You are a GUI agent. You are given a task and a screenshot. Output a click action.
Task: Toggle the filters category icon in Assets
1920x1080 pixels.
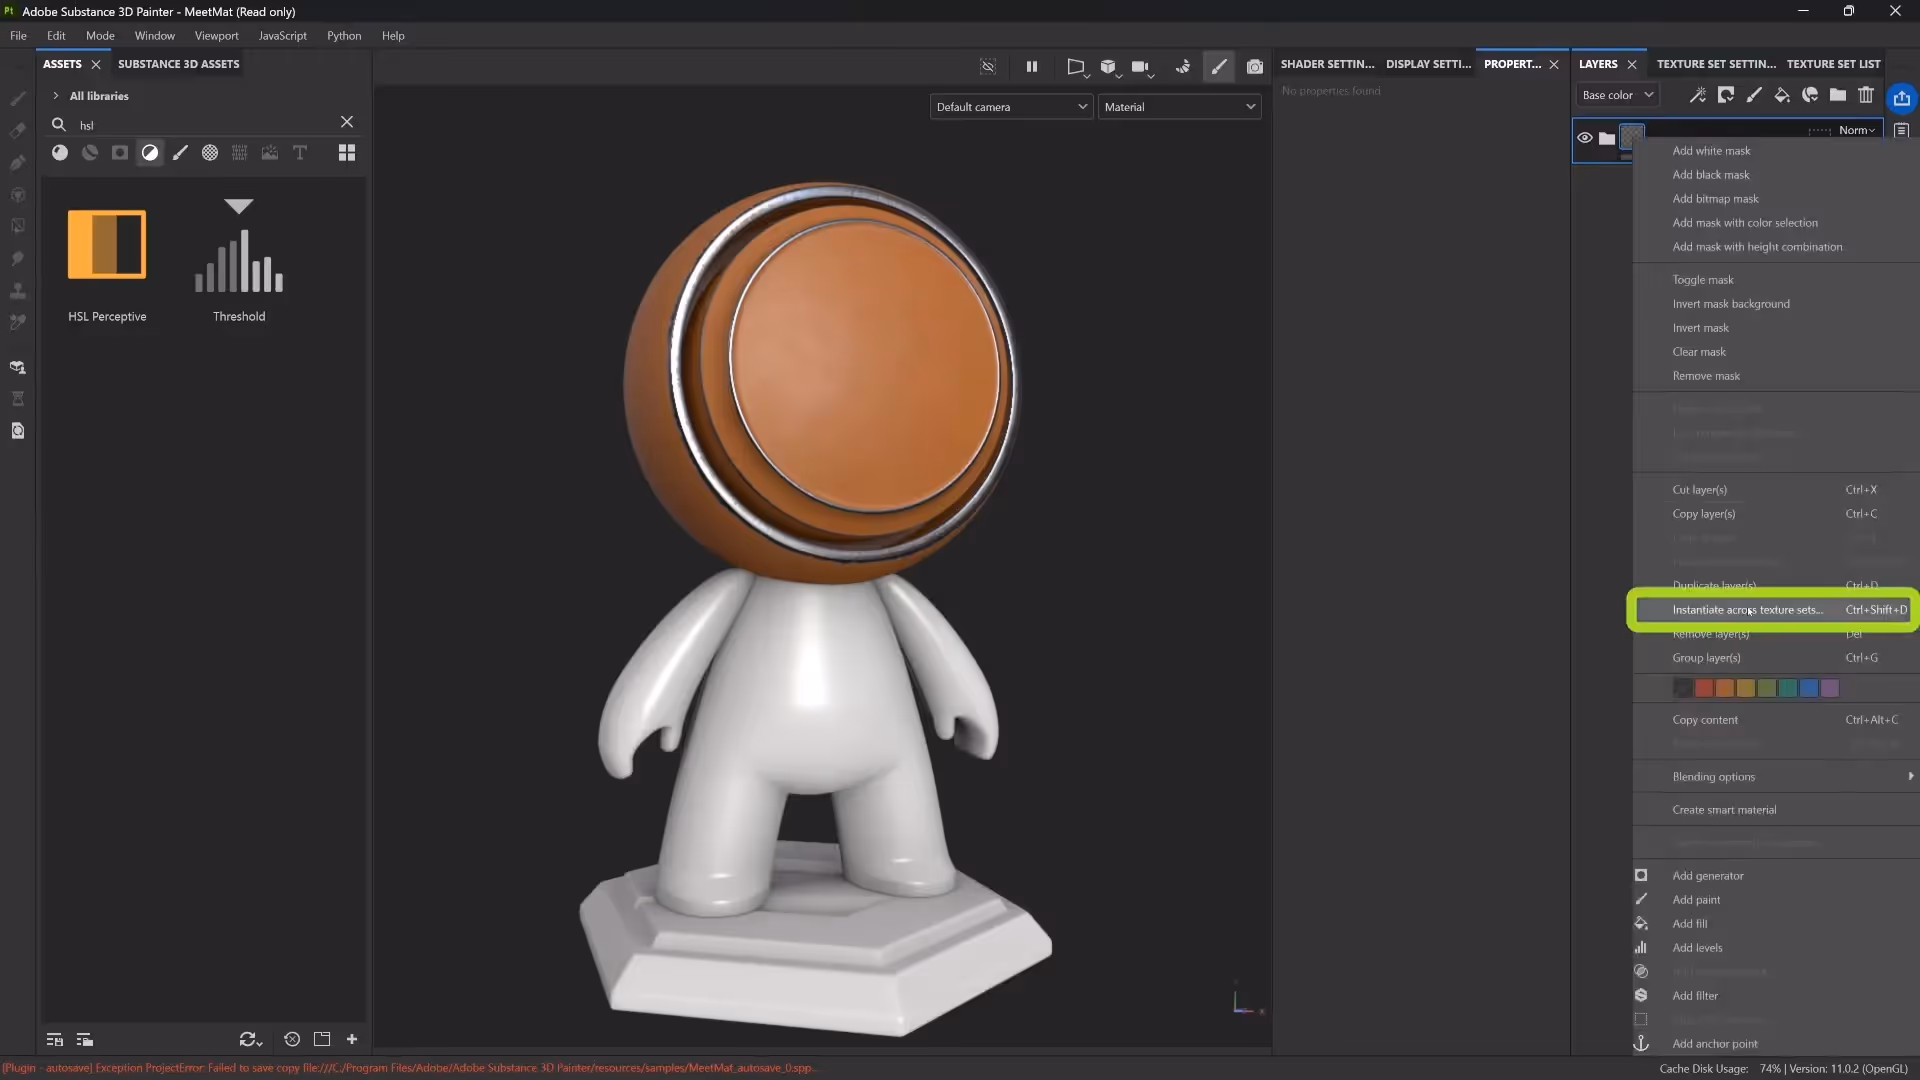coord(150,153)
